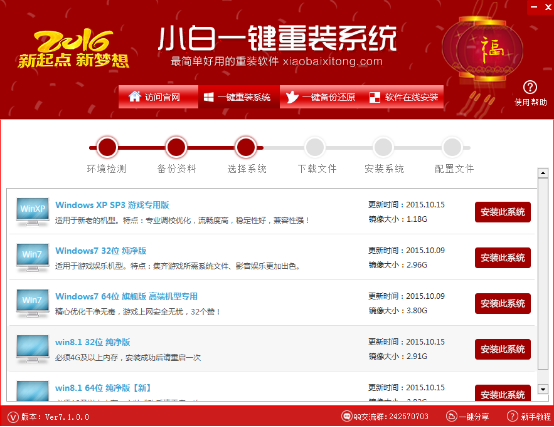Open win8.1 32位 纯净版 title link

click(93, 342)
